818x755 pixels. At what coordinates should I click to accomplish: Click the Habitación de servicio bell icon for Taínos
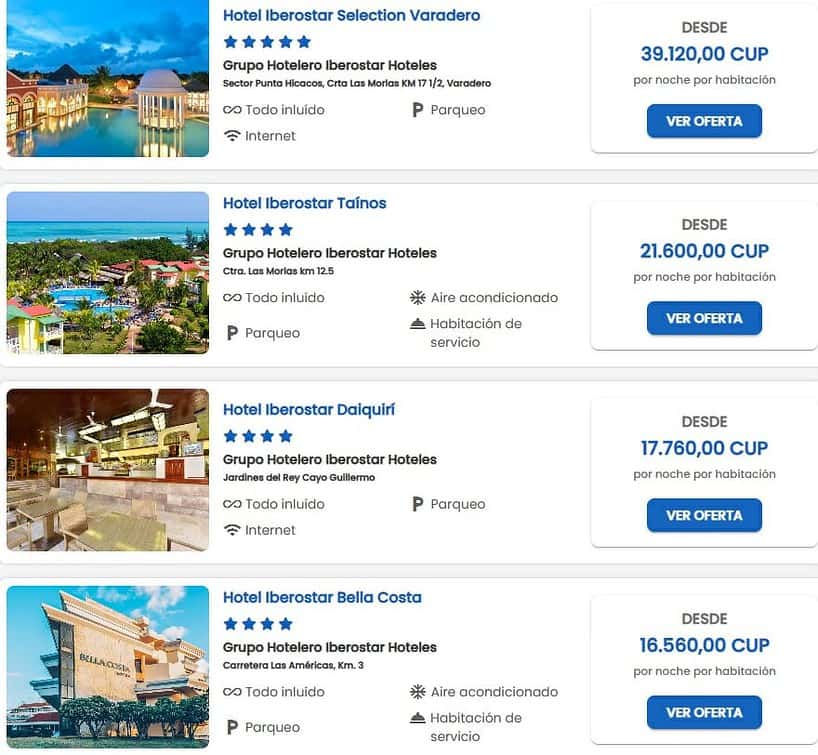point(417,324)
